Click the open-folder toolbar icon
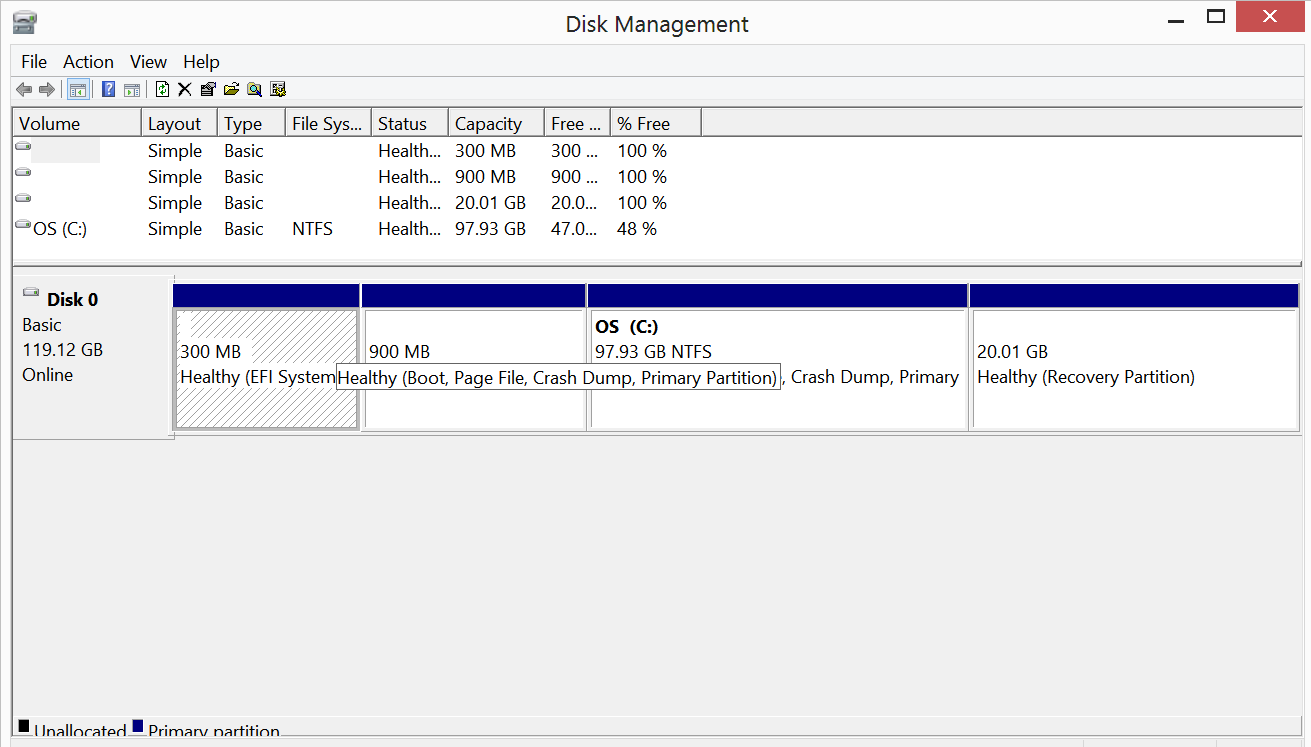 pyautogui.click(x=231, y=90)
